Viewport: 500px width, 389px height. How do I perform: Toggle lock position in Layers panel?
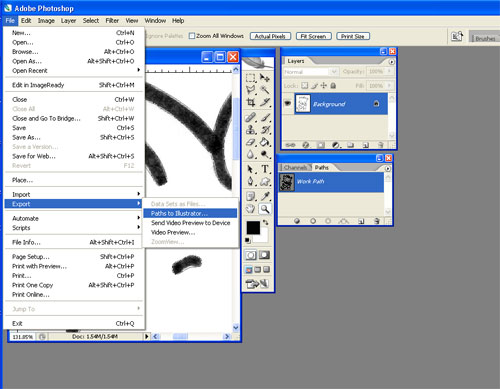coord(324,85)
